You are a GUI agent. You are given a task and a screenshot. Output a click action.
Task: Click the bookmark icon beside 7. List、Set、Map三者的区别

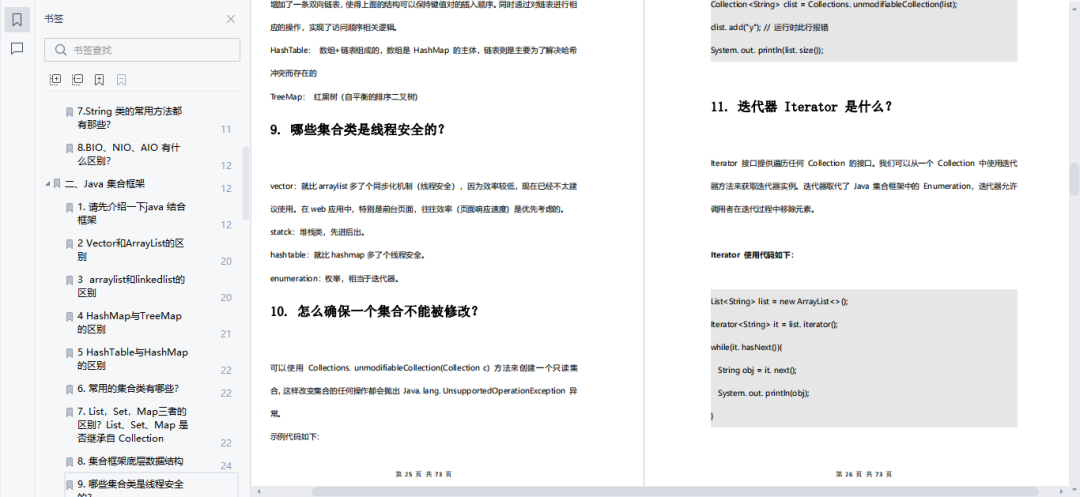tap(70, 412)
